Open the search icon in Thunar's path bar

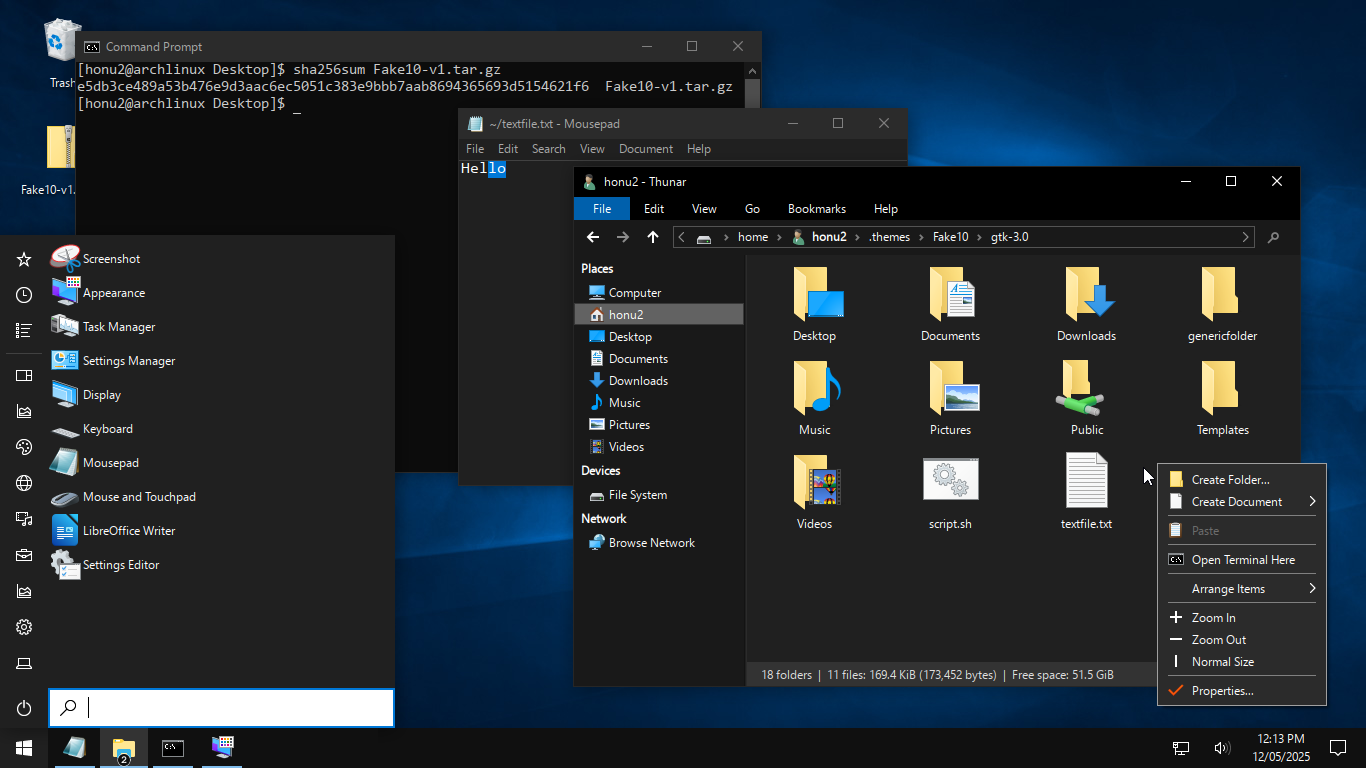1273,237
